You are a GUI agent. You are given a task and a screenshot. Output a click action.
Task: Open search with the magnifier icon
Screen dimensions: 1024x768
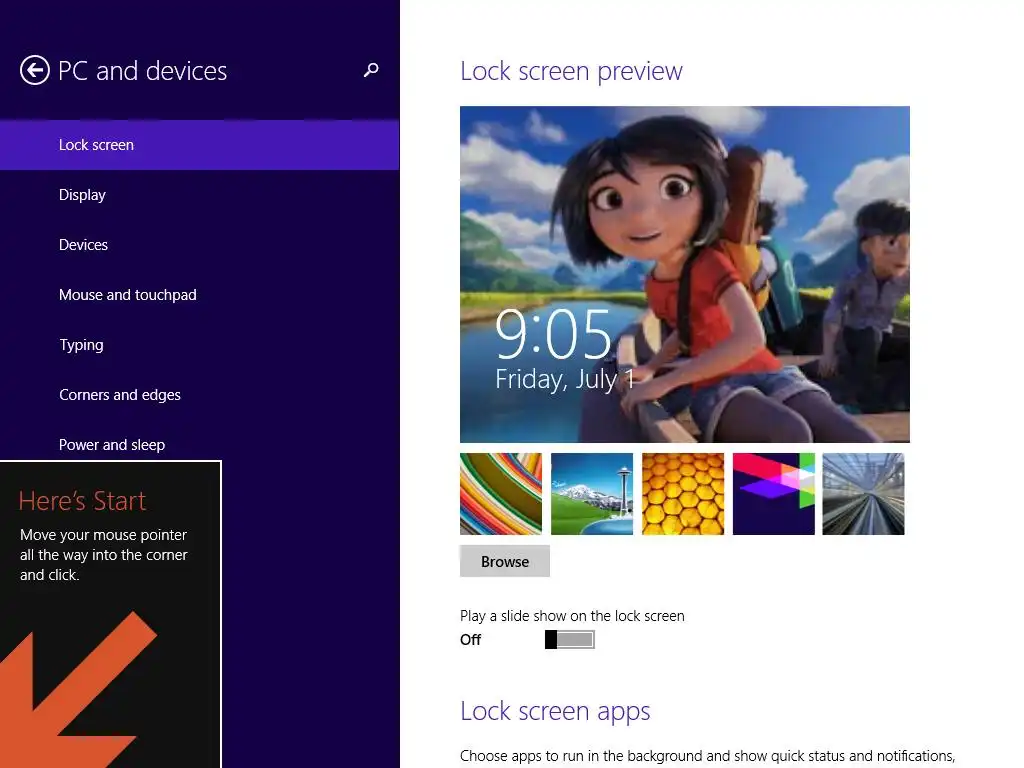click(371, 70)
